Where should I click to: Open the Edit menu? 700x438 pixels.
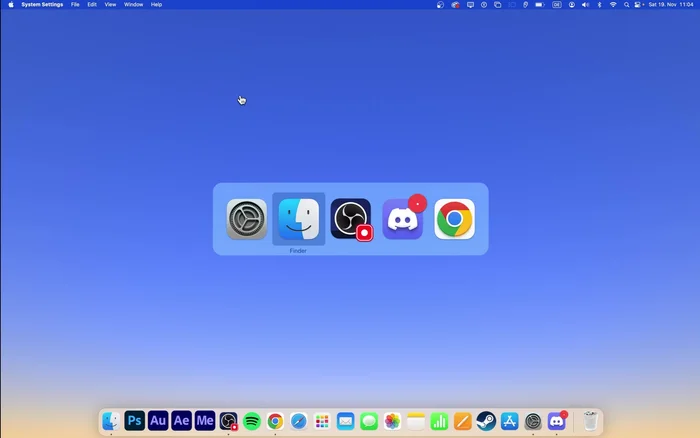pos(92,4)
